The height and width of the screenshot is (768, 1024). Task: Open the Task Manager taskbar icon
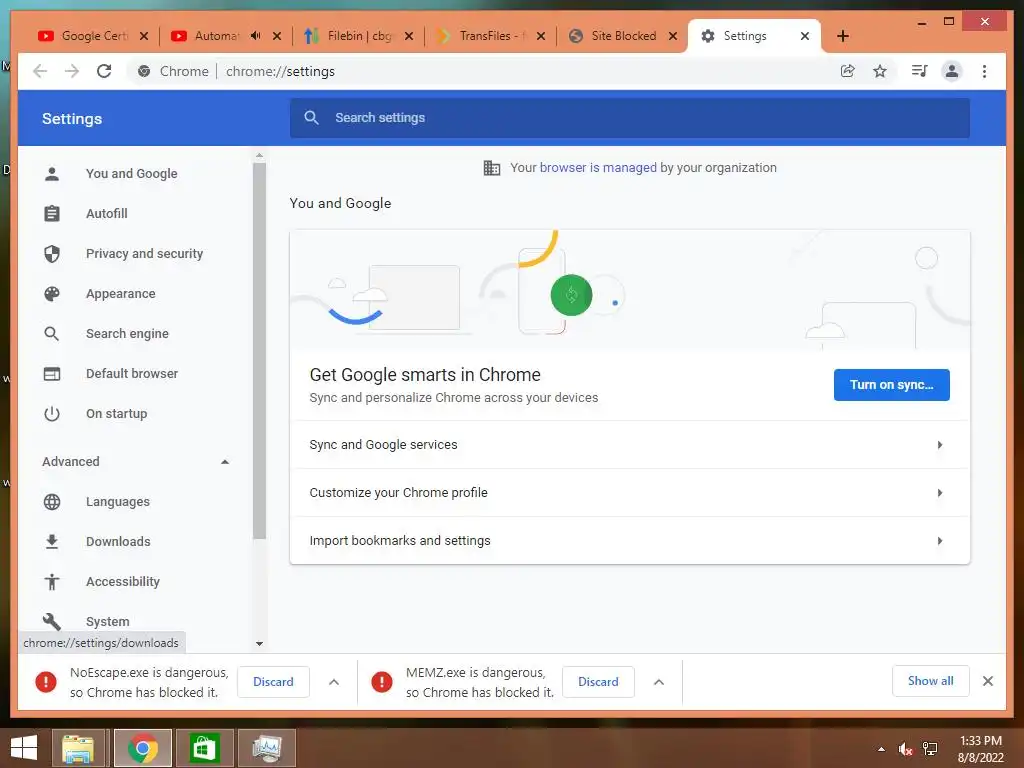click(266, 748)
